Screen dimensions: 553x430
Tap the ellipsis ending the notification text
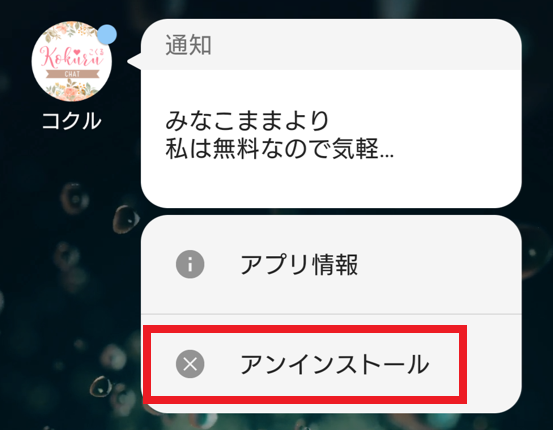click(x=387, y=155)
